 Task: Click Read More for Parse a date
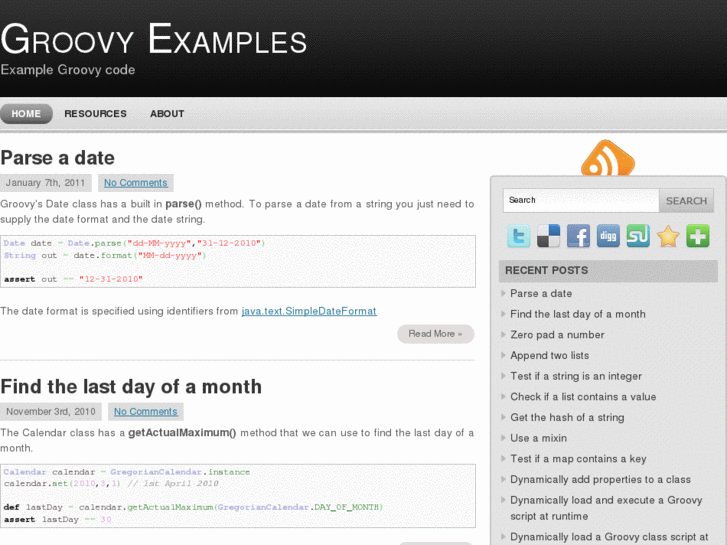[435, 334]
